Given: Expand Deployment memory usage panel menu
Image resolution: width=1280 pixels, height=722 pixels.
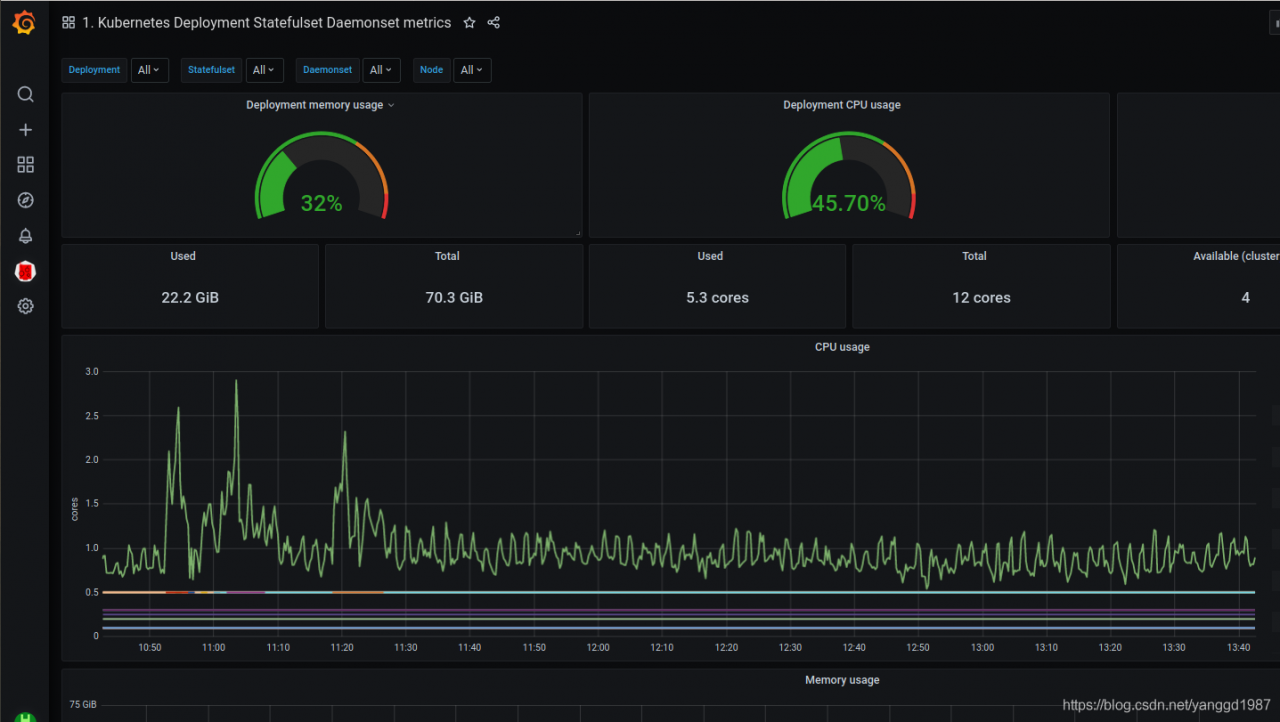Looking at the screenshot, I should tap(391, 105).
